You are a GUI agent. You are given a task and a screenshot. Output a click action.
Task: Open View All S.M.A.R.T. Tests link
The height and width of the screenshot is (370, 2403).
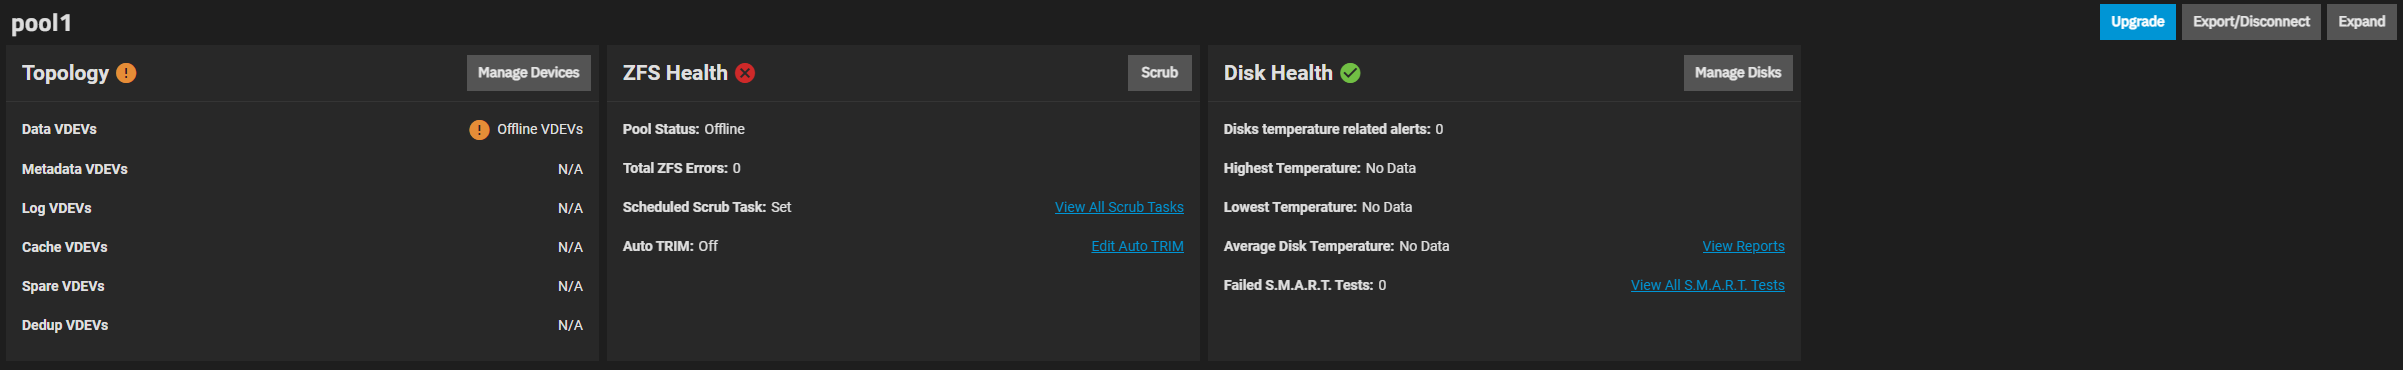coord(1707,285)
